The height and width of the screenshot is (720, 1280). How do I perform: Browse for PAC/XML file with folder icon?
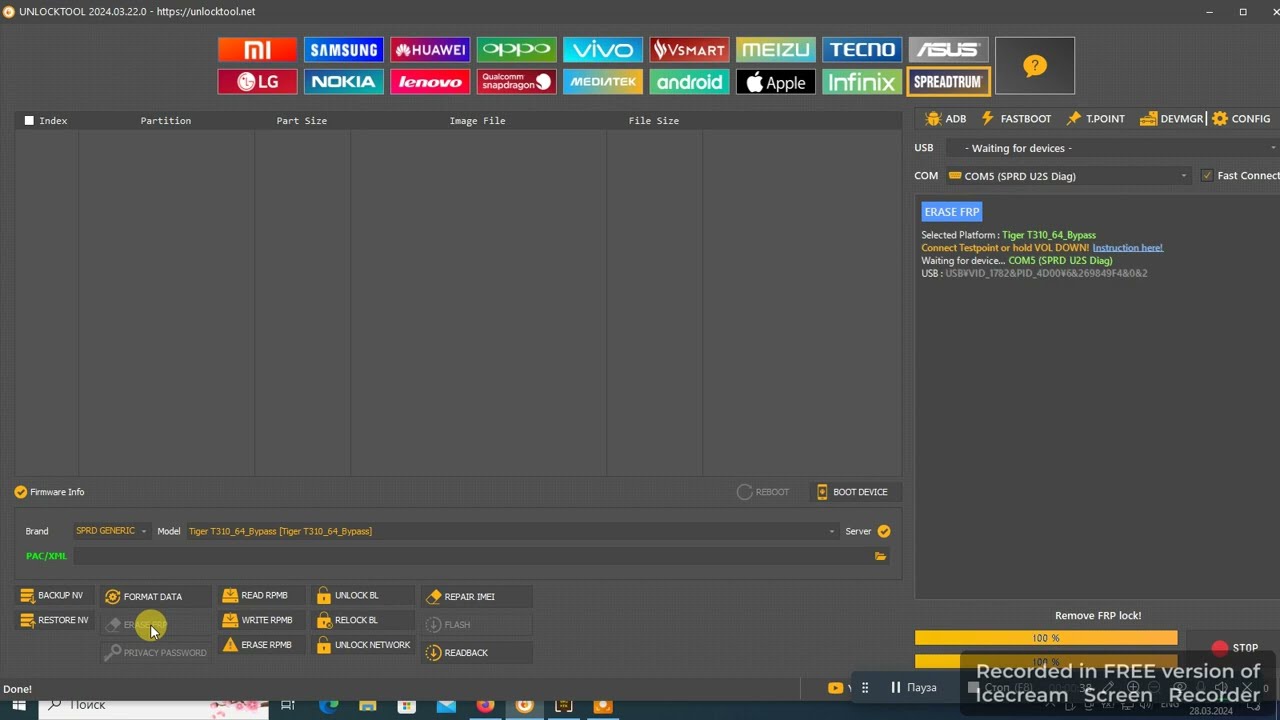pyautogui.click(x=880, y=556)
